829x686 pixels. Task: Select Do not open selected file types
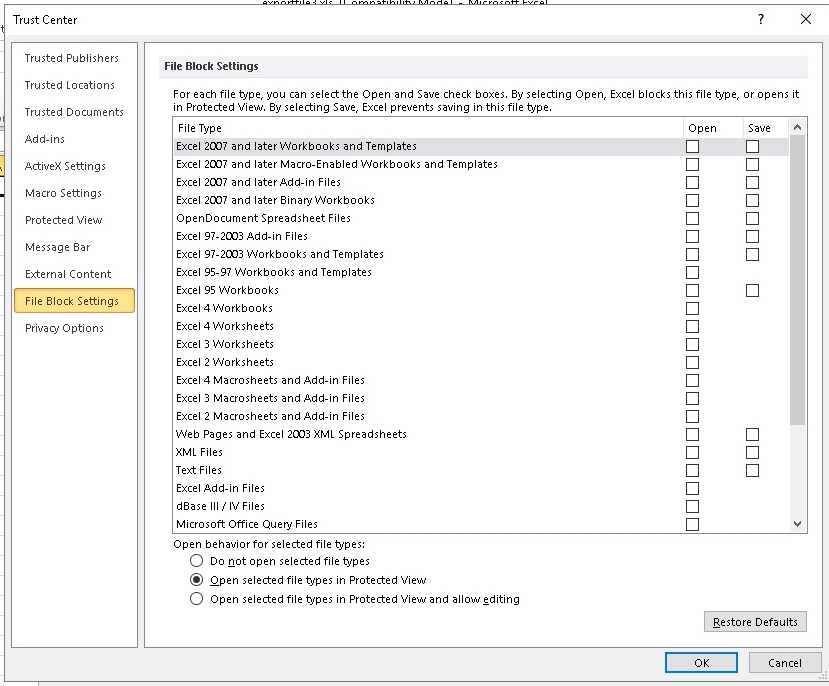pos(196,560)
